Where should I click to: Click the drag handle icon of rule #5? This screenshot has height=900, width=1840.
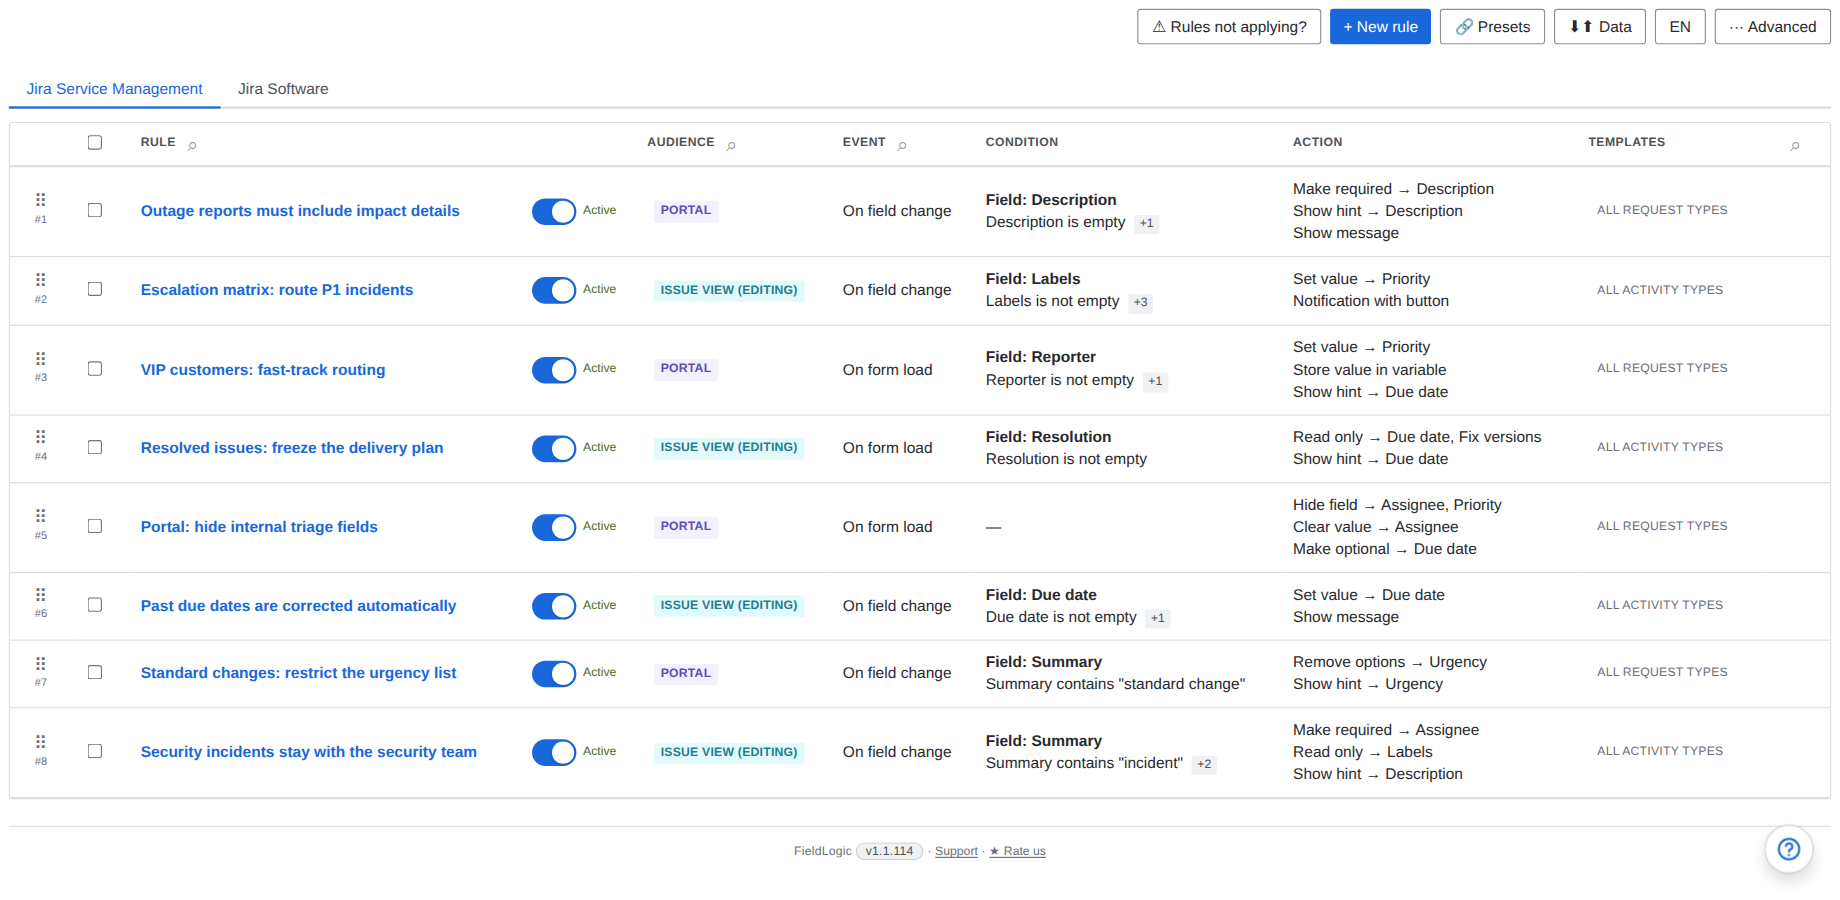point(41,516)
